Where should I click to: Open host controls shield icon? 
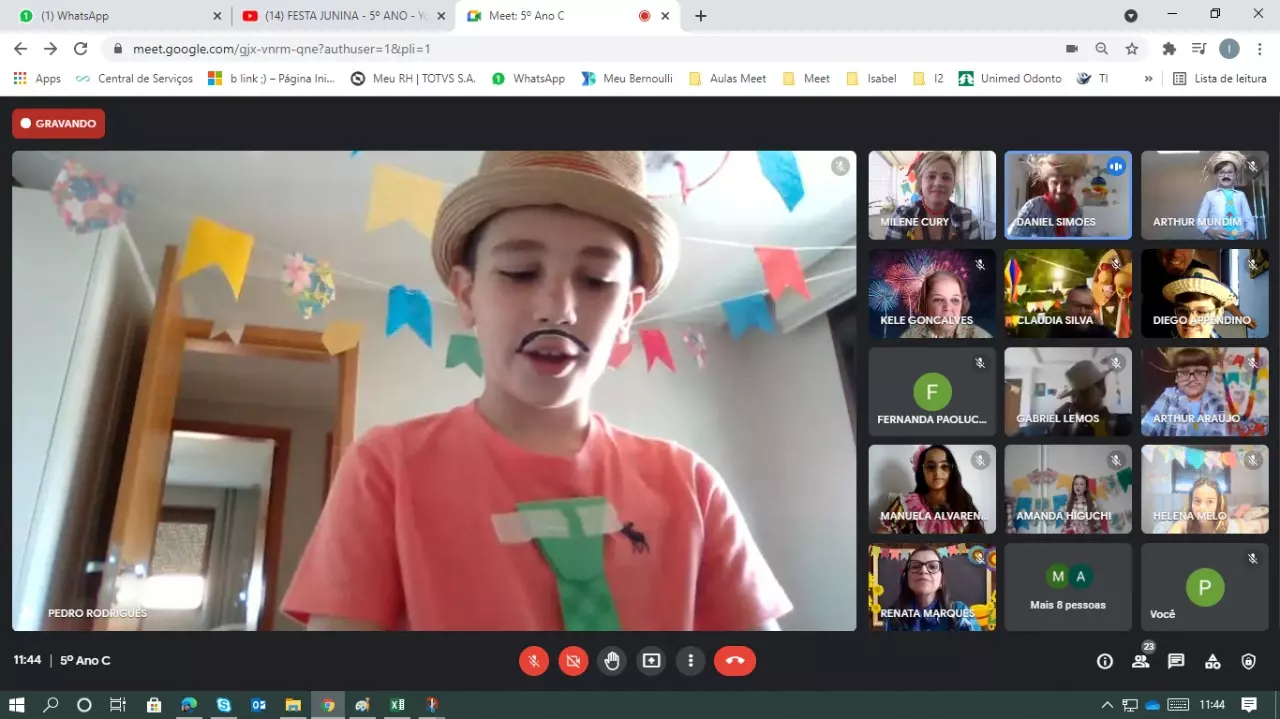click(1248, 661)
